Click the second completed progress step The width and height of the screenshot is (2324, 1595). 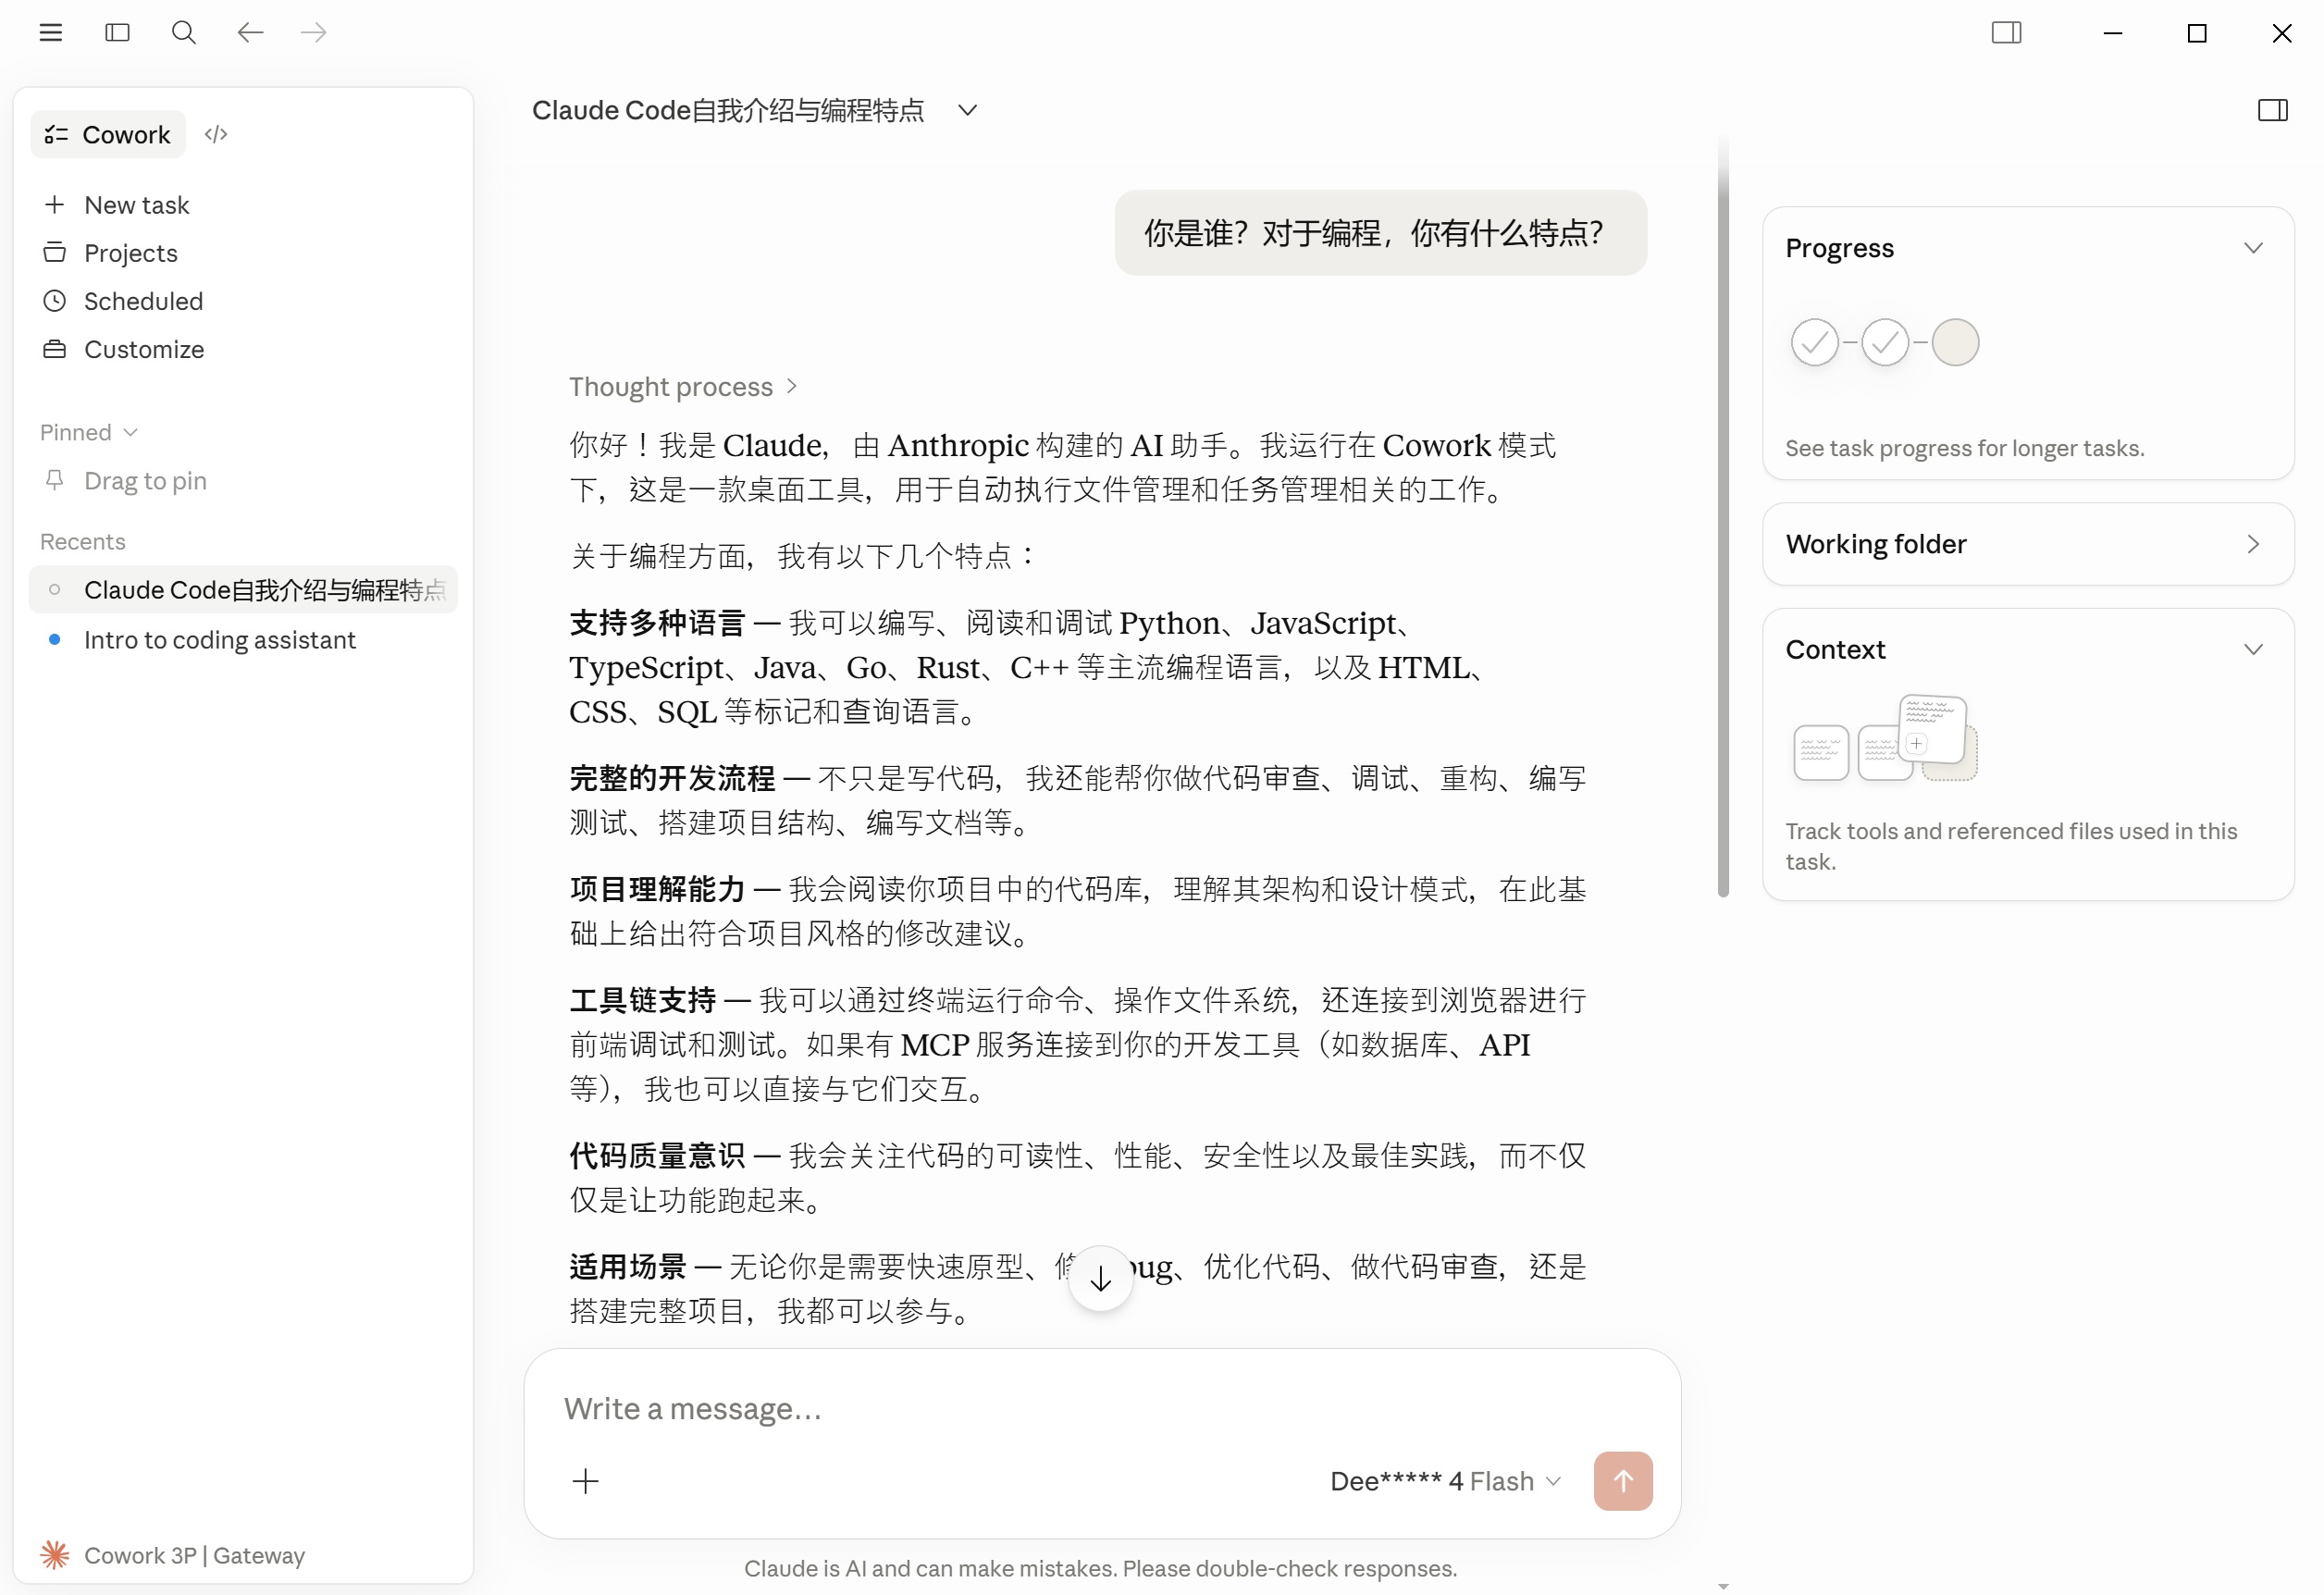tap(1884, 343)
